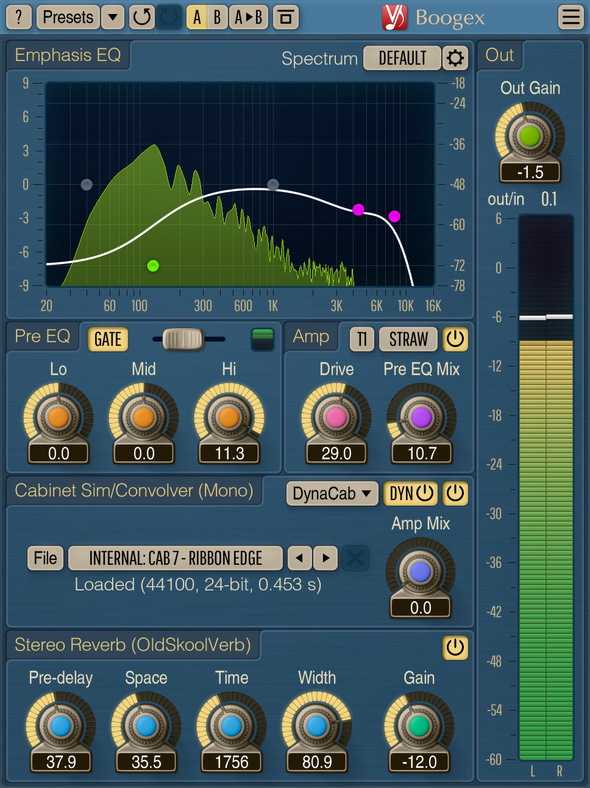Screen dimensions: 590x788
Task: Click the Amp Mix knob
Action: 420,571
